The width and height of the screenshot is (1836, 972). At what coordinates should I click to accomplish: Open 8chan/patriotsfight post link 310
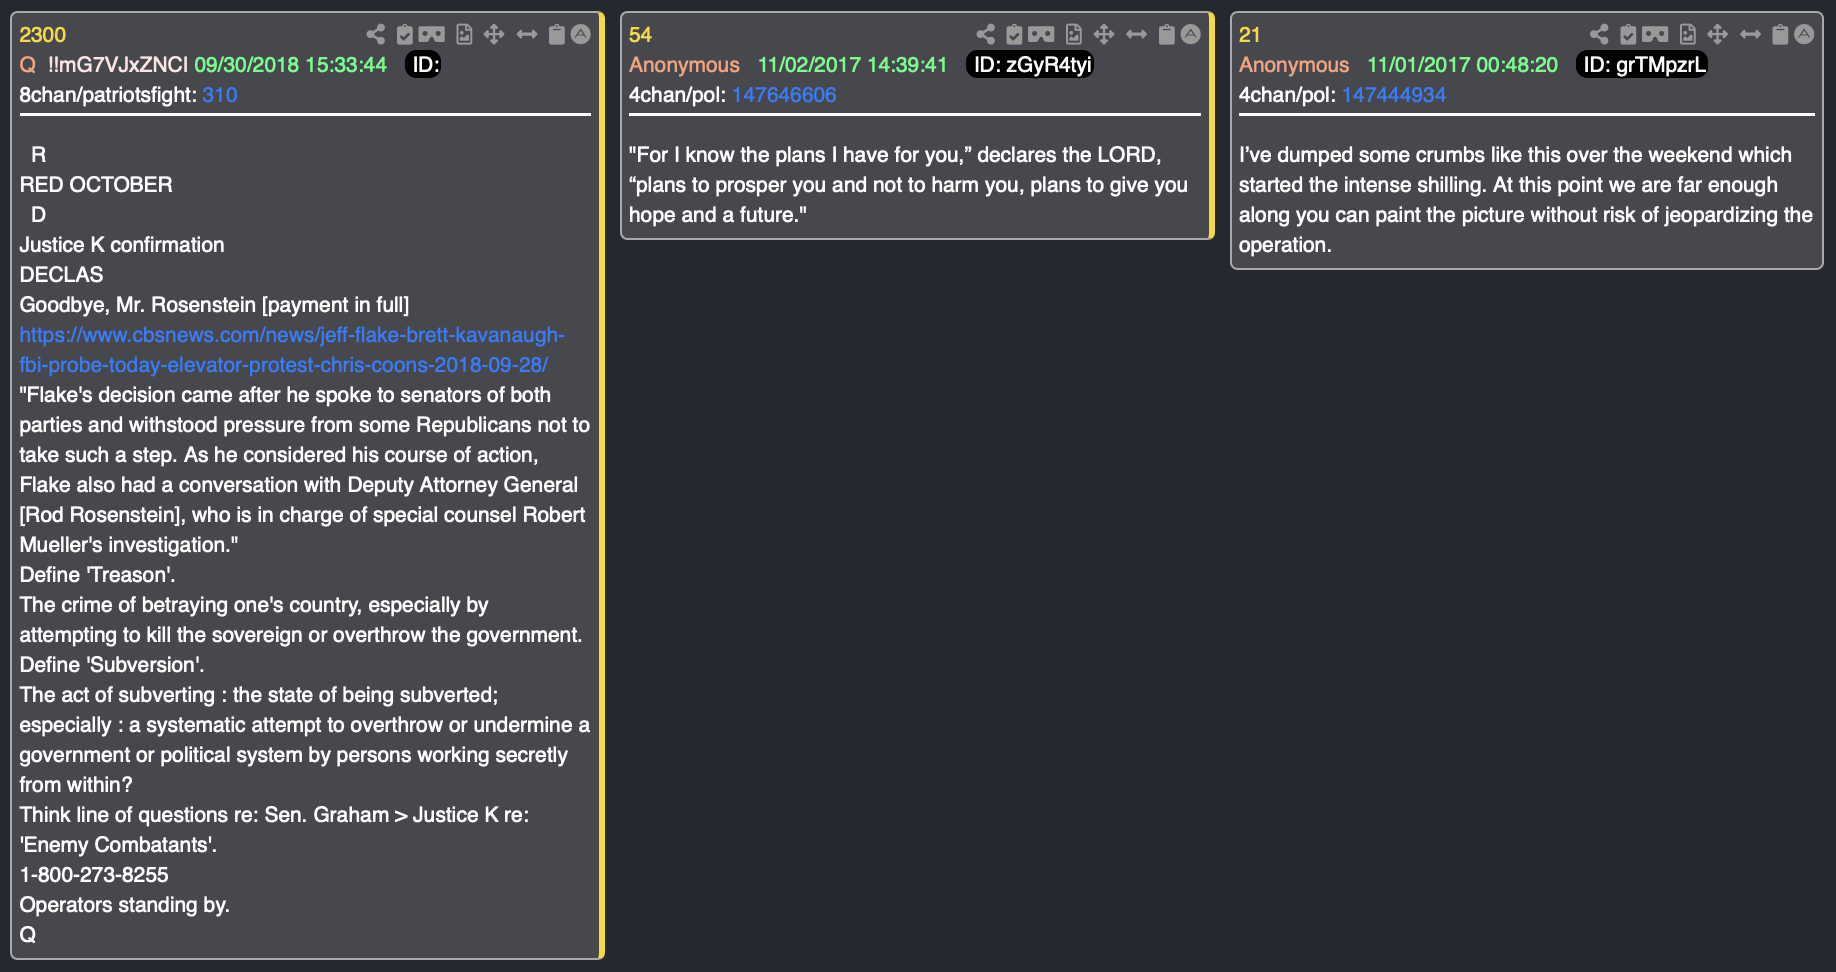tap(219, 95)
